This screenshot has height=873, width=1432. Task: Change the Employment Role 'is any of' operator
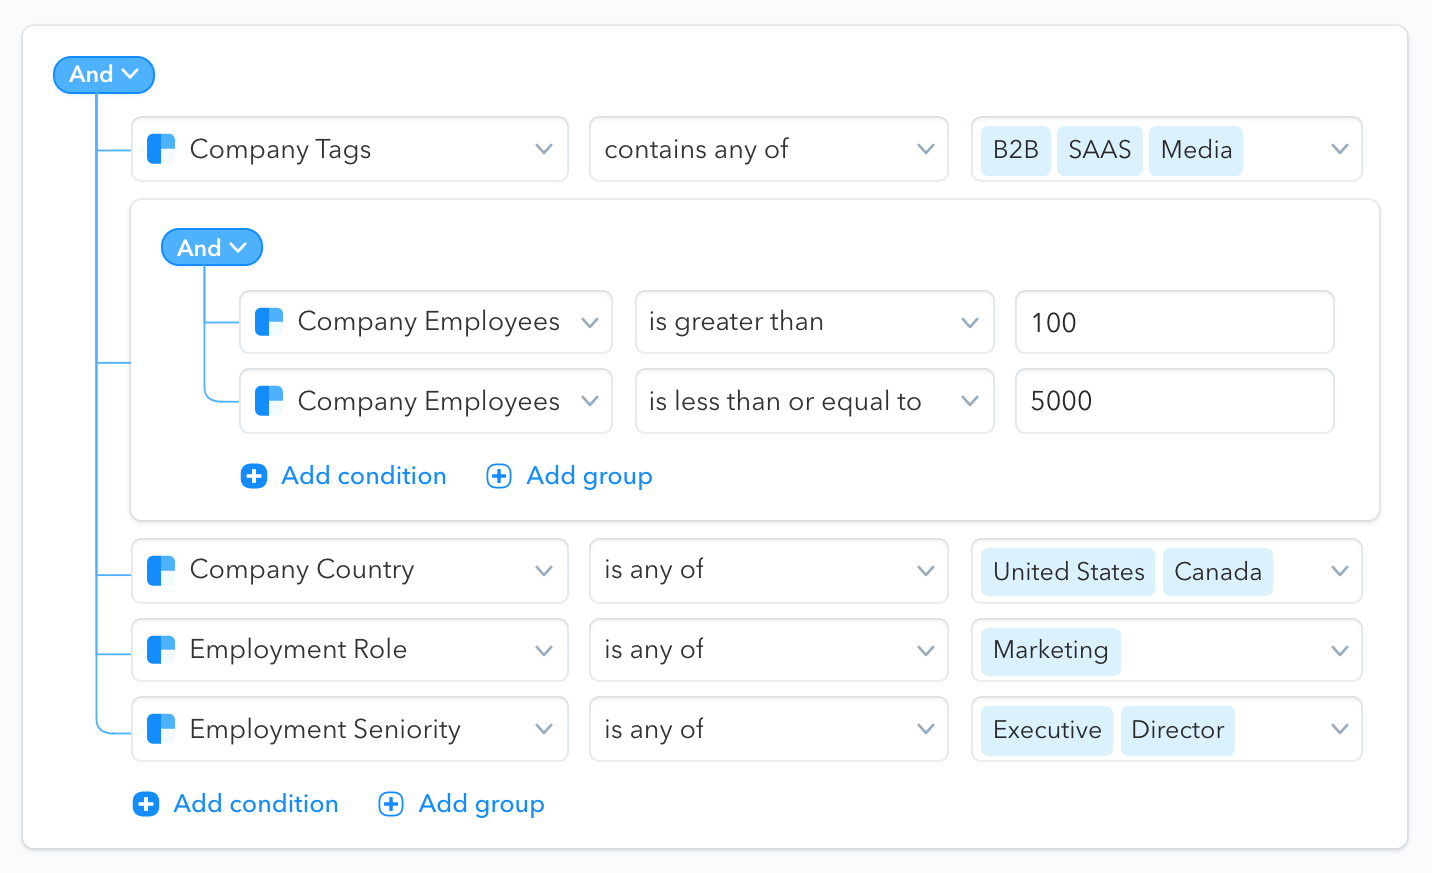click(769, 650)
